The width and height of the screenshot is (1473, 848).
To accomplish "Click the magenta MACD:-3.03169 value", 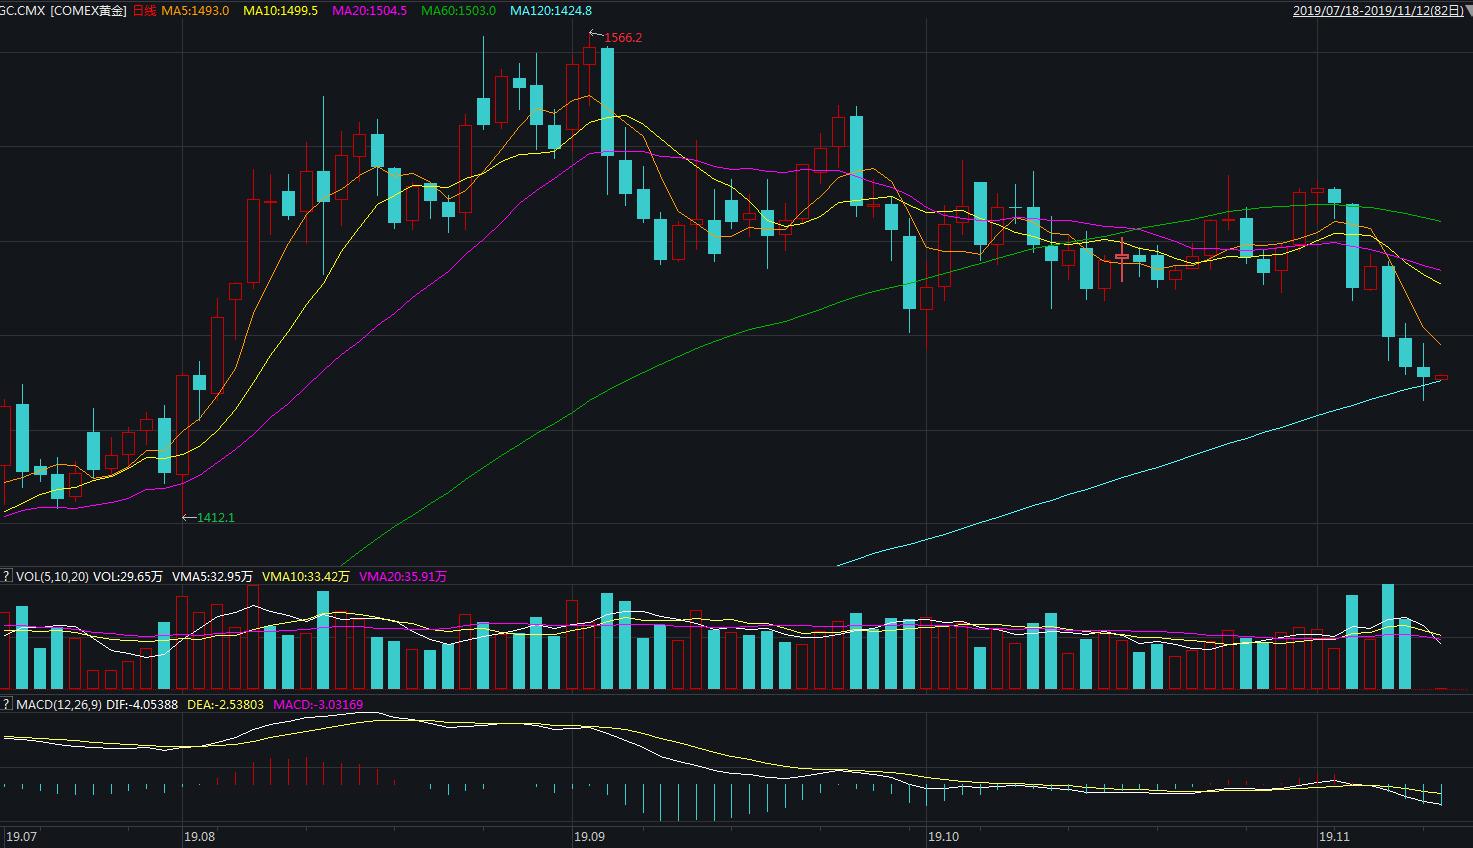I will 318,704.
